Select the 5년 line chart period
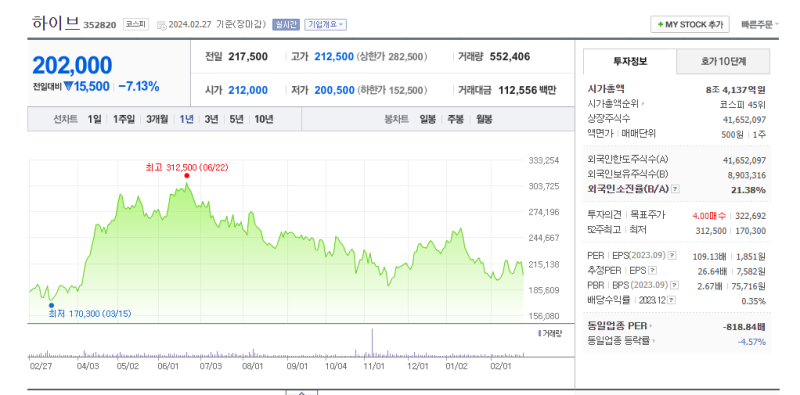Viewport: 800px width, 395px height. coord(236,119)
